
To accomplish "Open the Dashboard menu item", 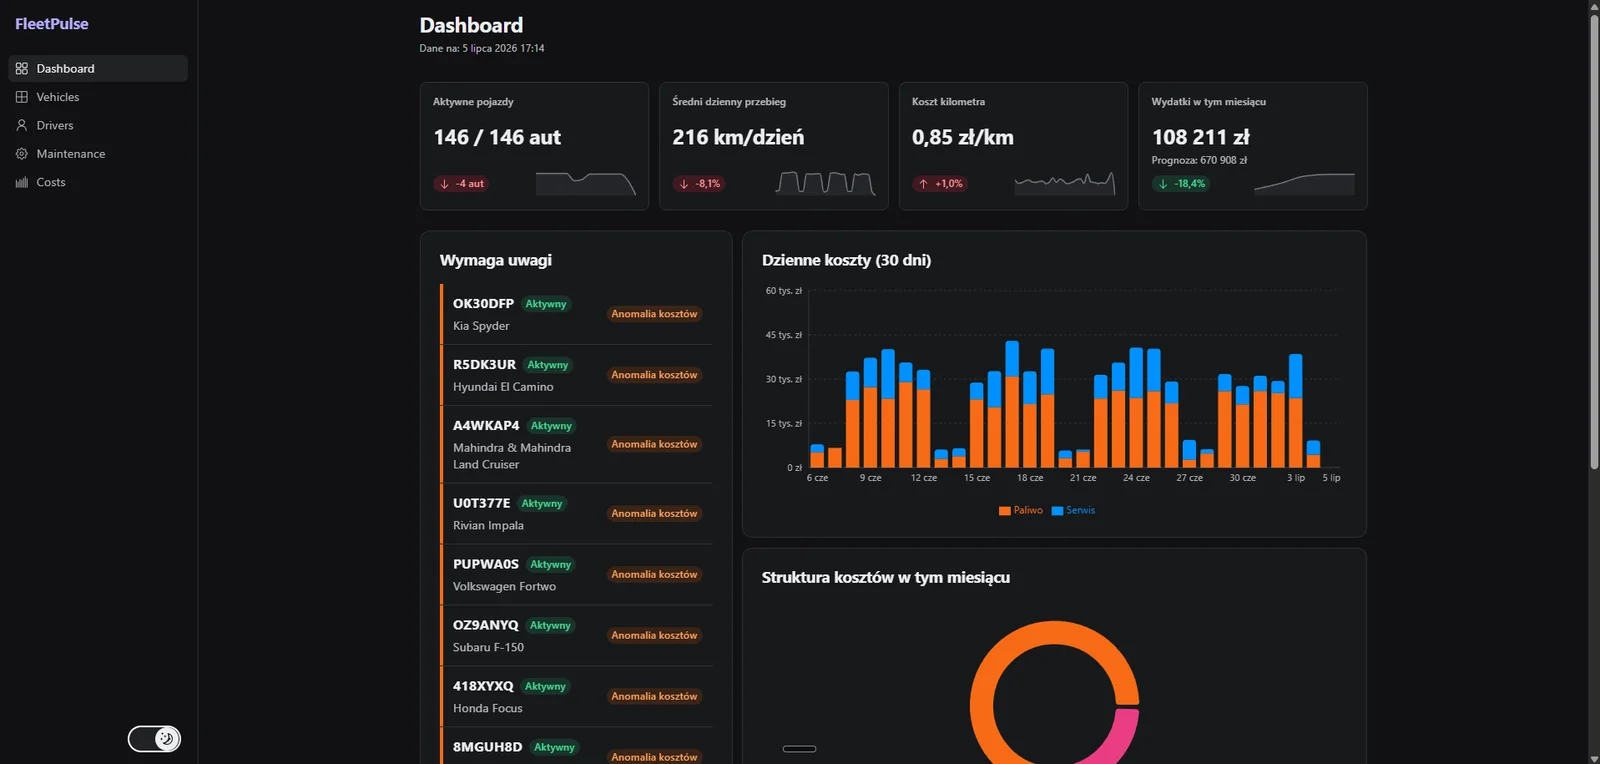I will [x=98, y=68].
